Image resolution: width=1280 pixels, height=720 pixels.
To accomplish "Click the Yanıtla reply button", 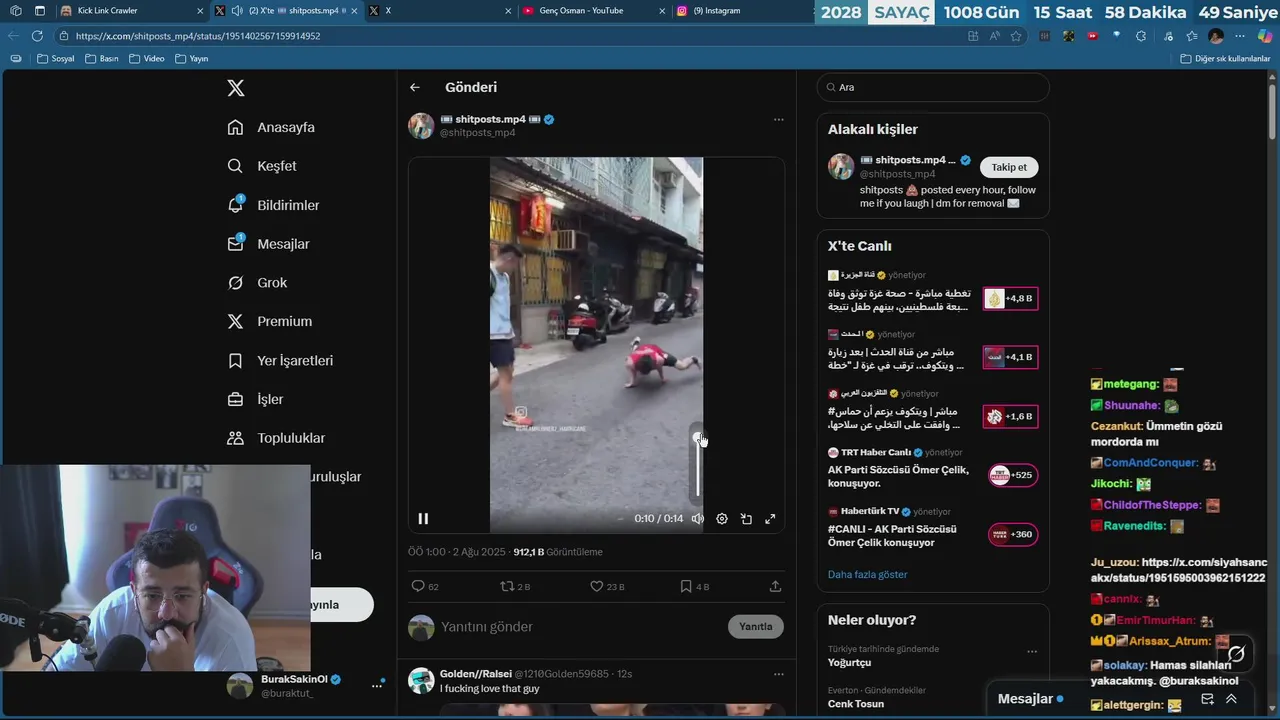I will point(756,627).
